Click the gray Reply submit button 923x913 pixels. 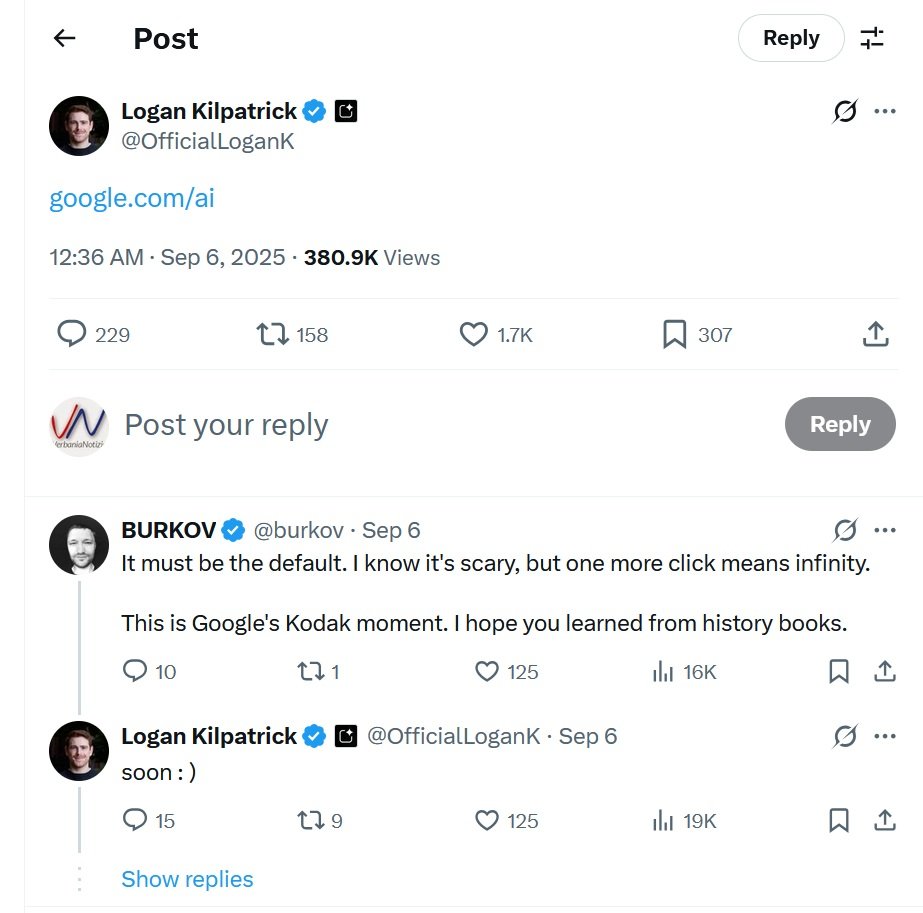point(840,424)
